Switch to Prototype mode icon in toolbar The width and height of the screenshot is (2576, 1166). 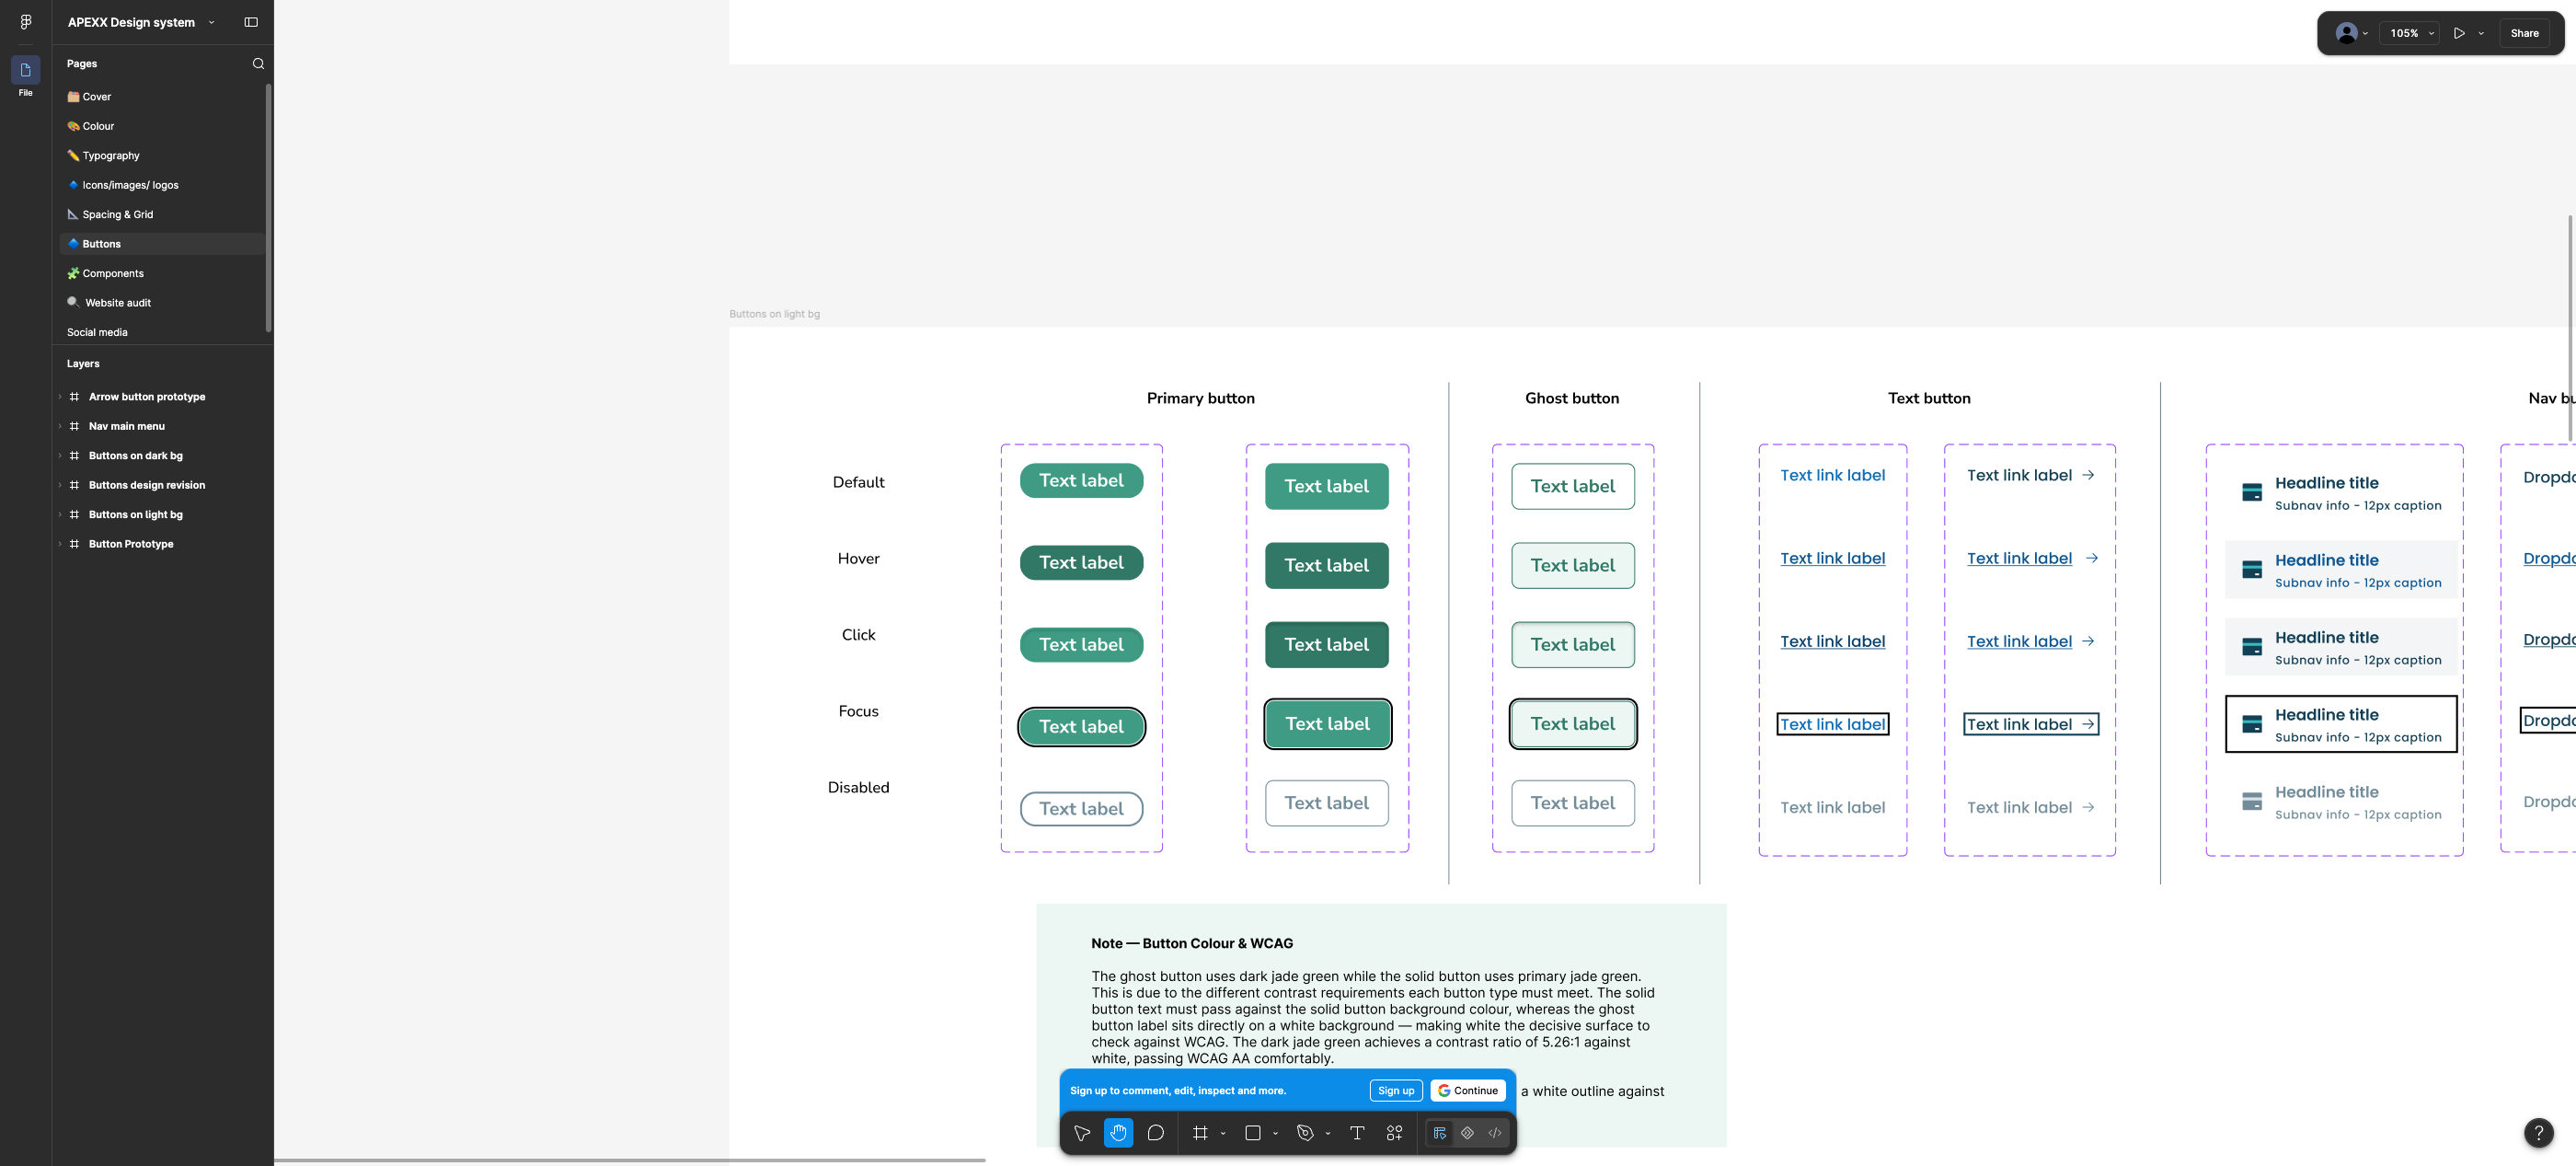[x=1467, y=1133]
